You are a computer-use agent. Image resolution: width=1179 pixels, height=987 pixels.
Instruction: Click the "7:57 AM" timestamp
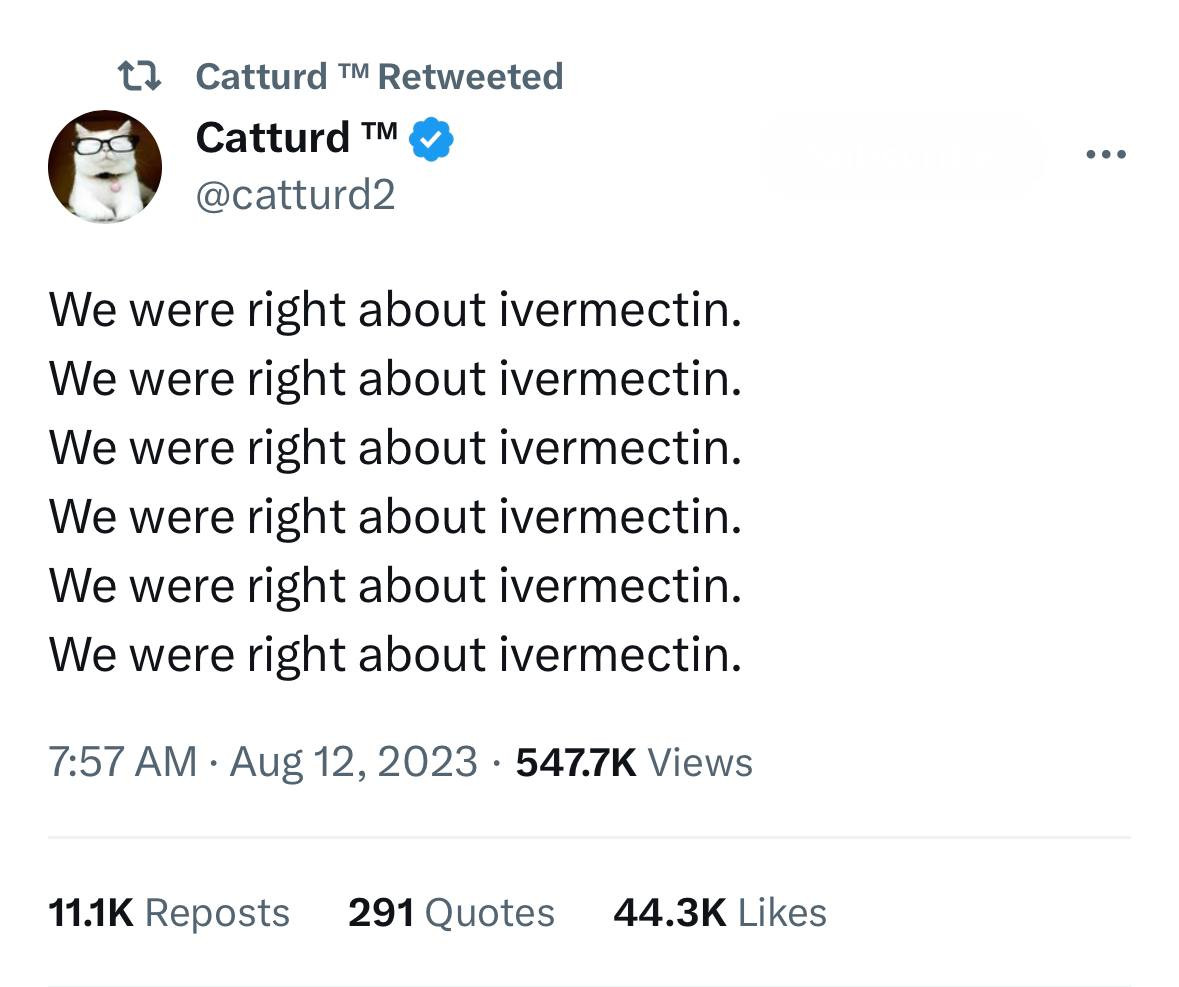[122, 762]
